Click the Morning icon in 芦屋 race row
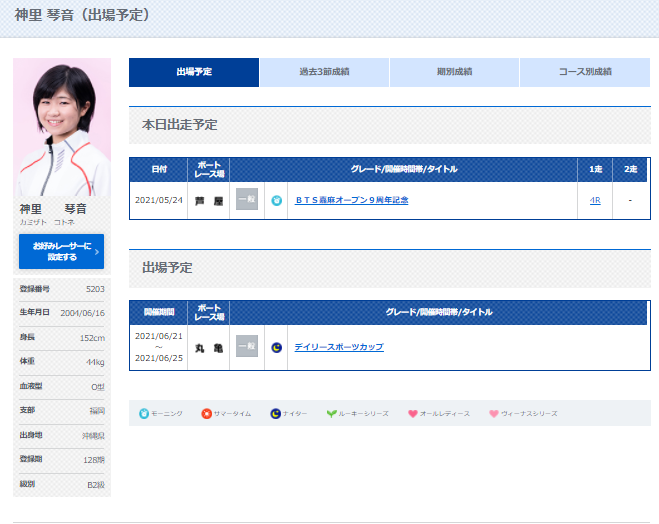Image resolution: width=659 pixels, height=524 pixels. tap(277, 200)
